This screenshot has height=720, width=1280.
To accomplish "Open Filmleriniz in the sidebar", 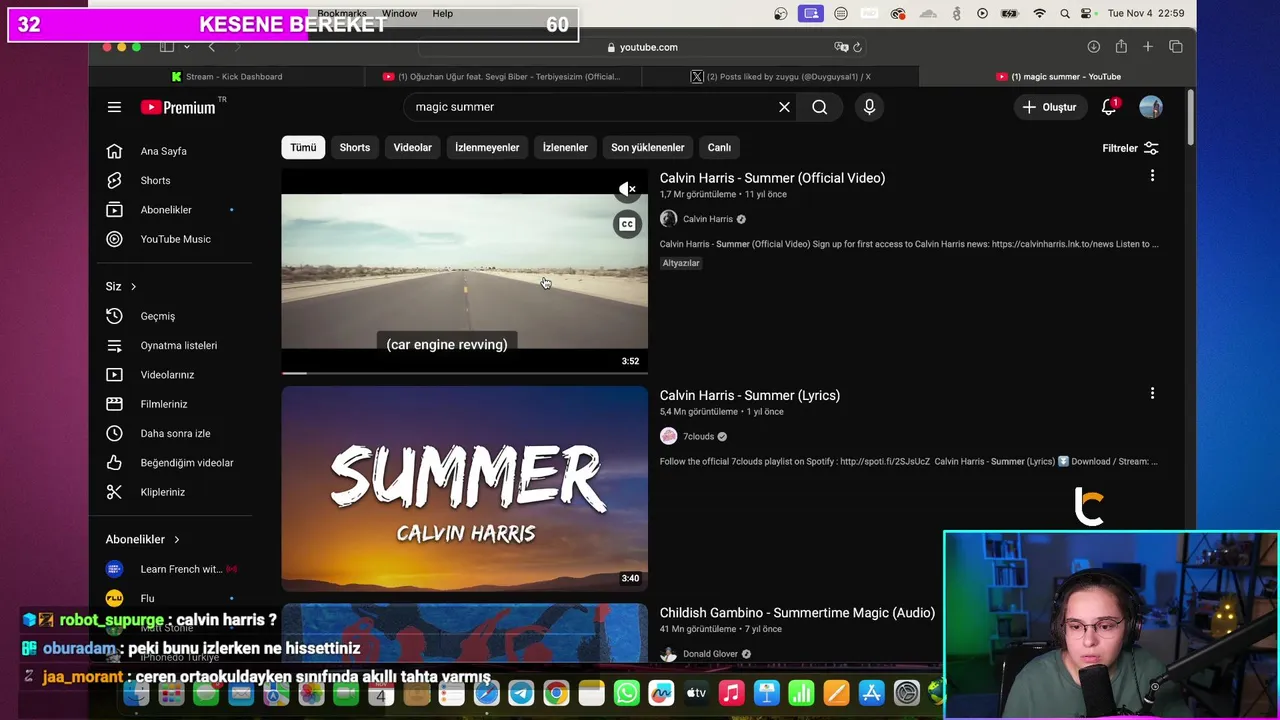I will pyautogui.click(x=164, y=404).
